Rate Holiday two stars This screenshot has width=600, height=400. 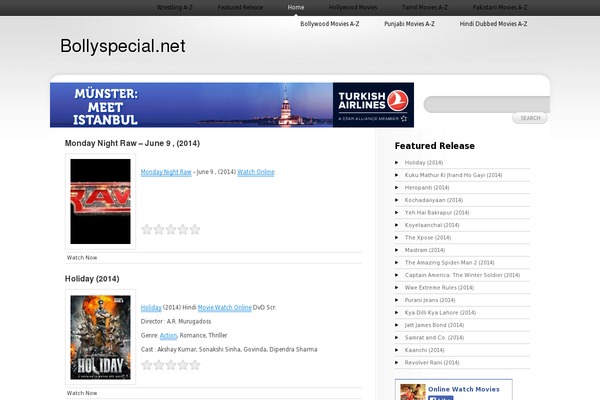159,365
